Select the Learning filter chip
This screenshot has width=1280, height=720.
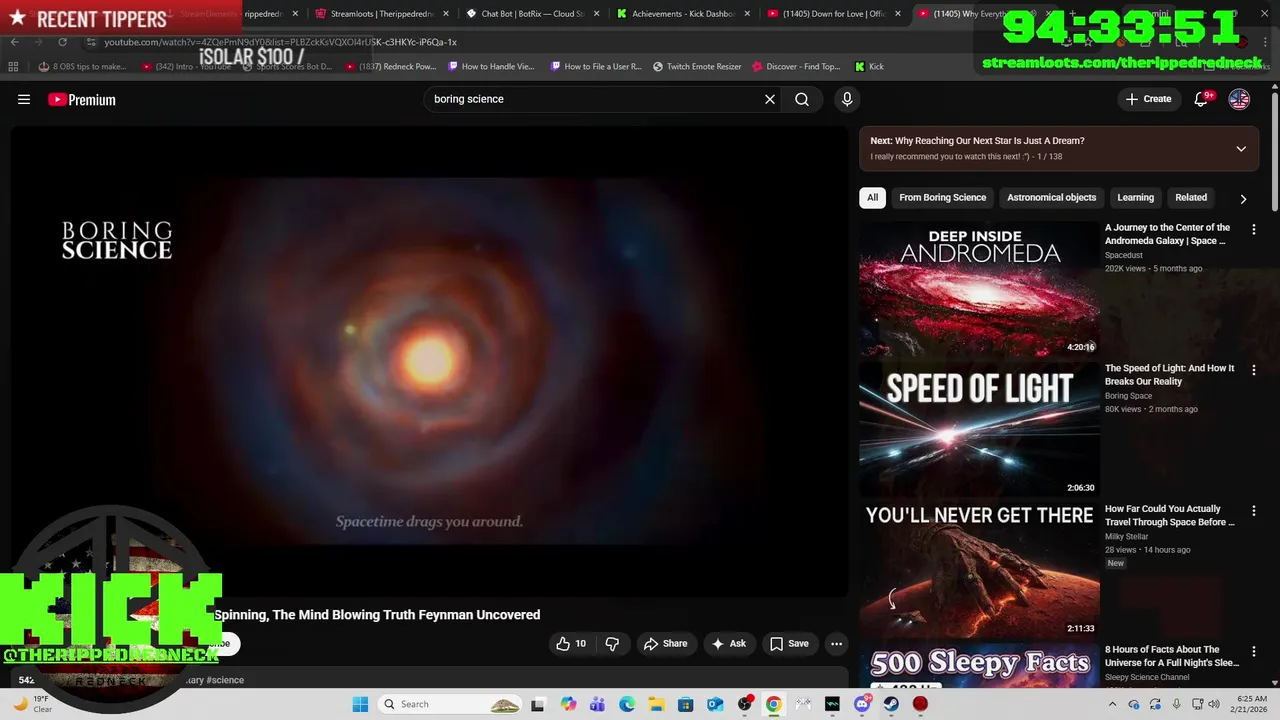point(1135,197)
